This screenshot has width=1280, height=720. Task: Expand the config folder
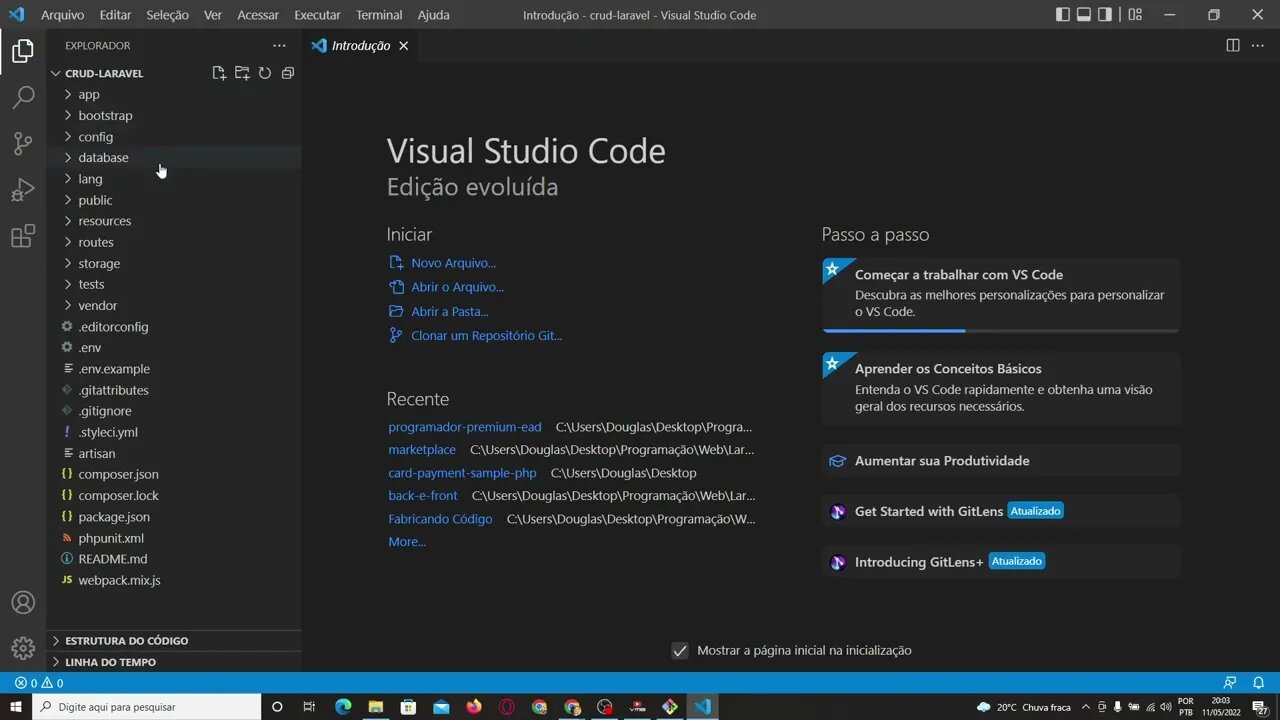coord(174,136)
